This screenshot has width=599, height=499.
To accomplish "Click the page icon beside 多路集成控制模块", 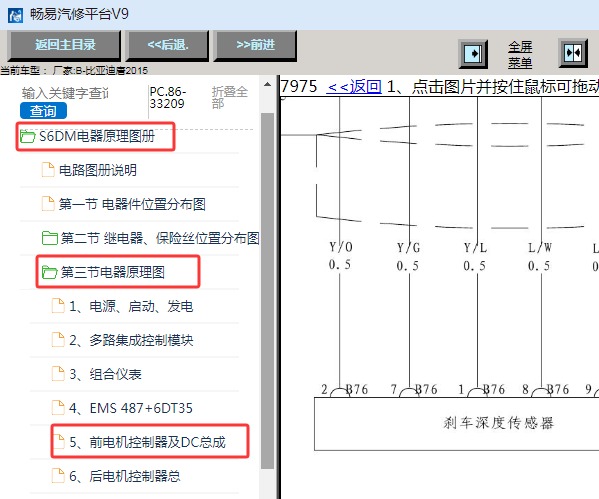I will 58,340.
